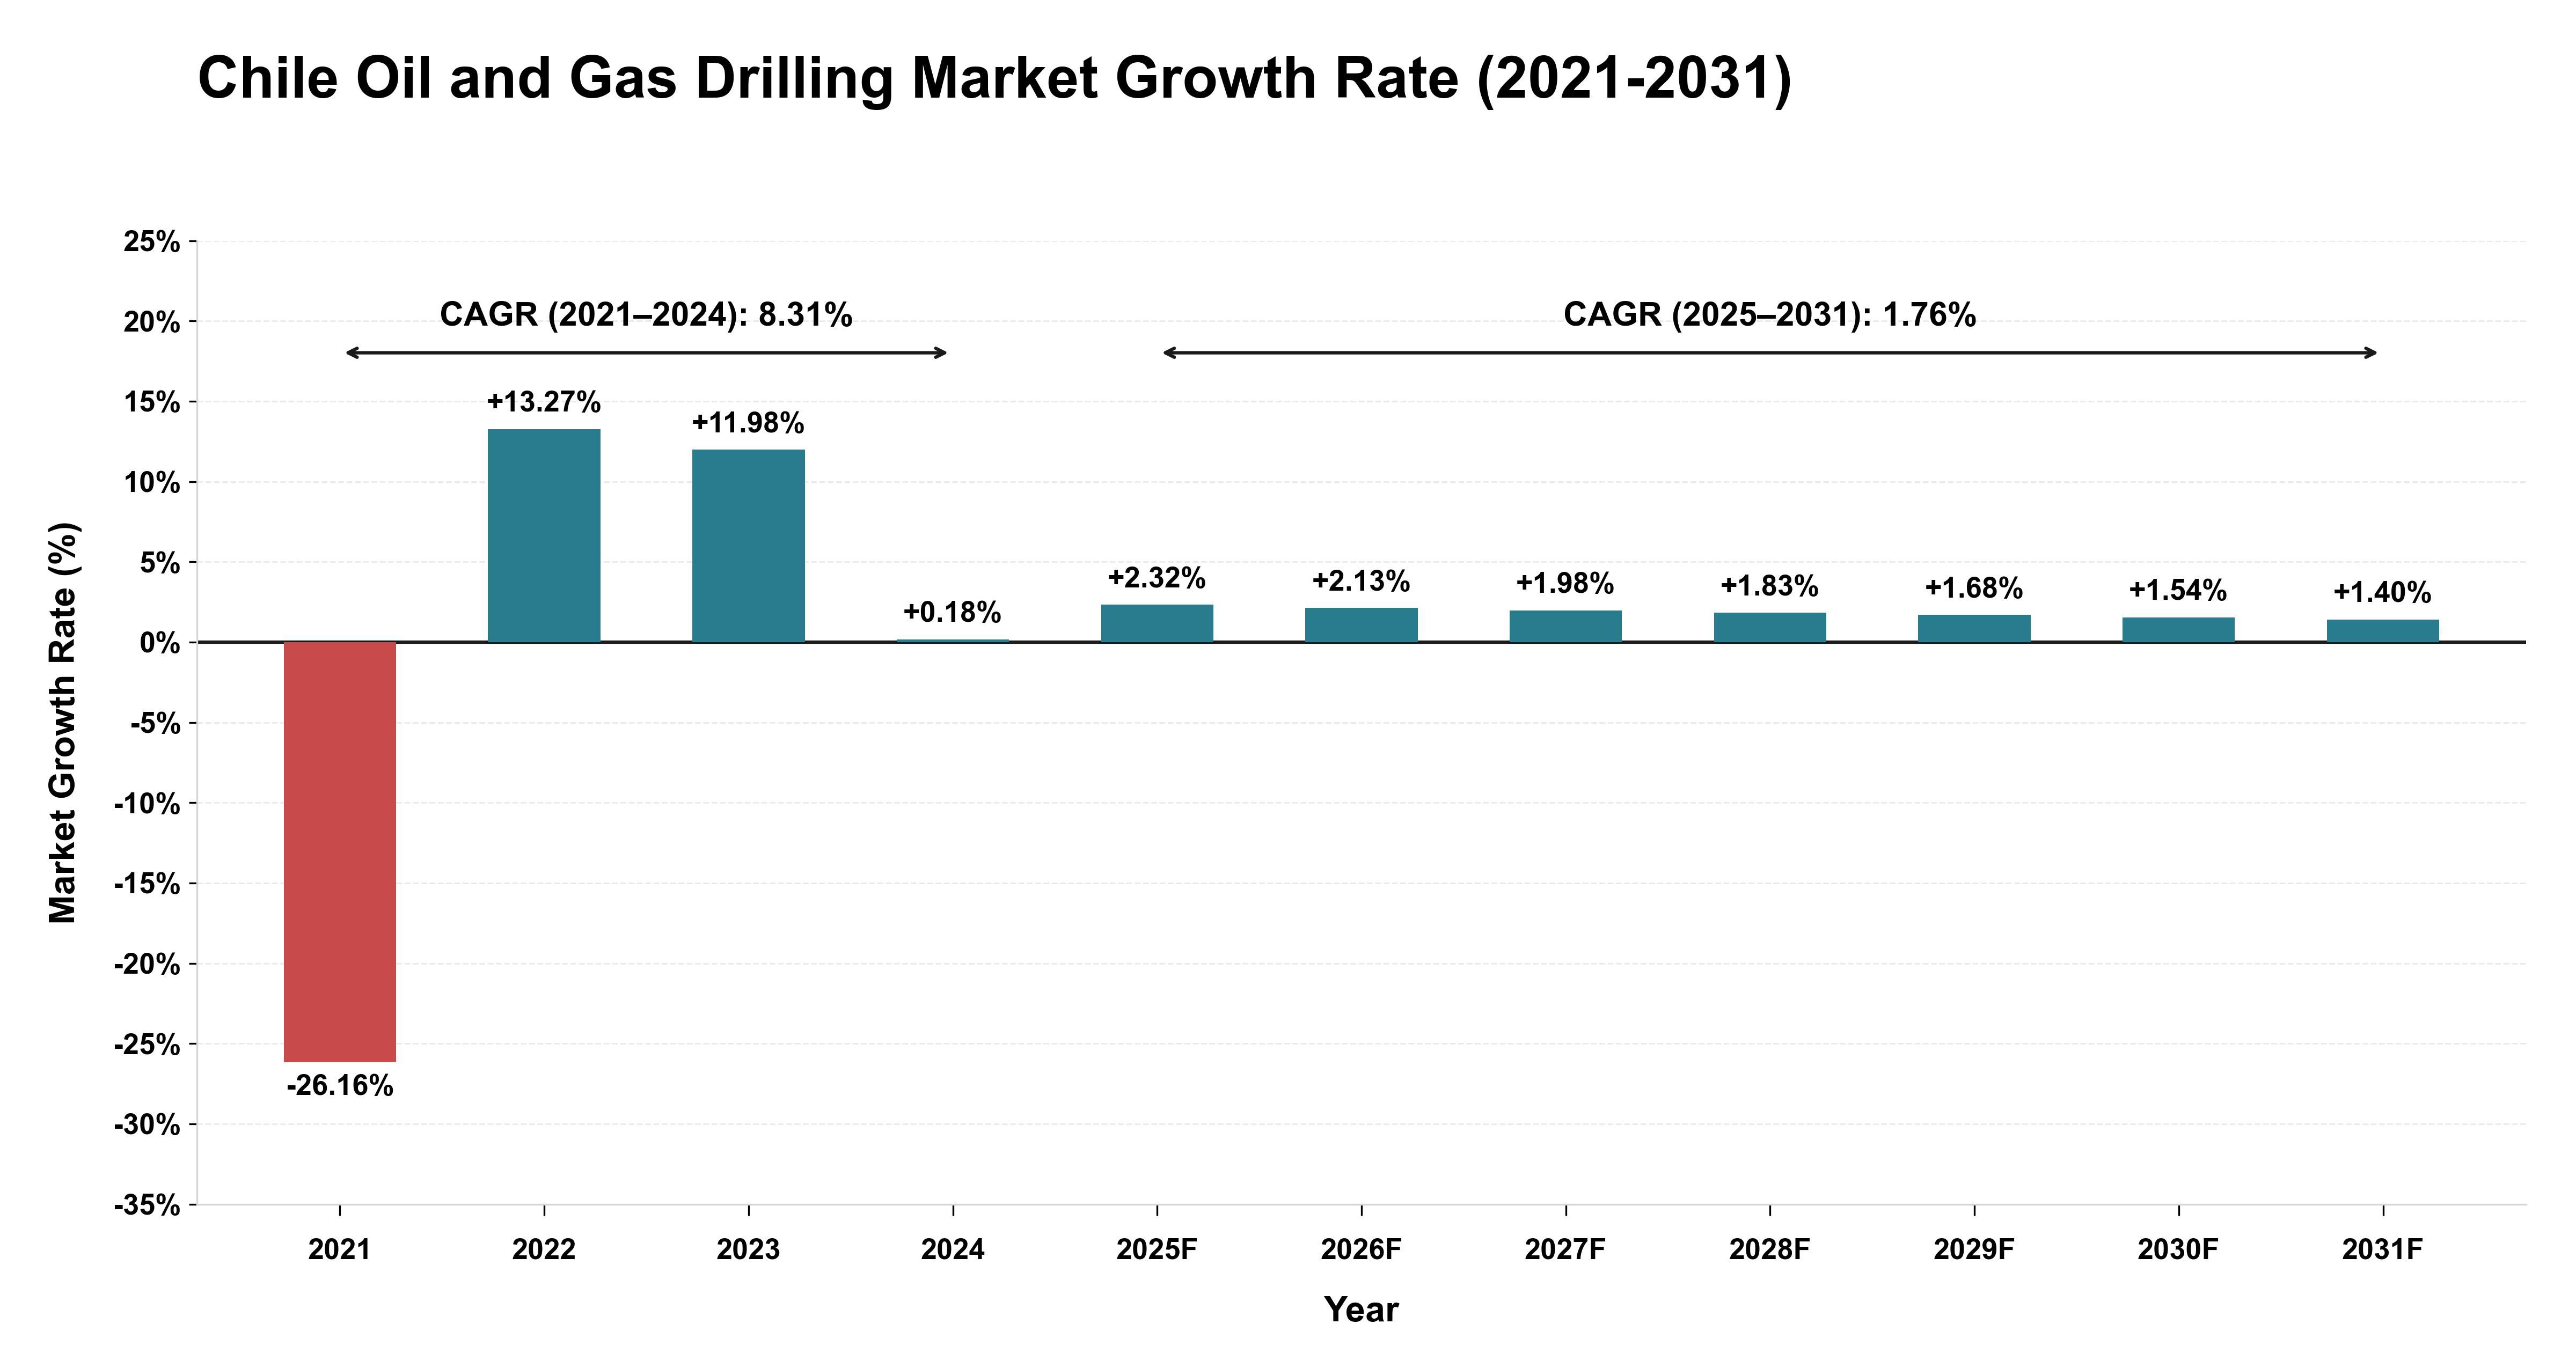Click the 2023 x-axis label
The width and height of the screenshot is (2576, 1368).
[748, 1250]
